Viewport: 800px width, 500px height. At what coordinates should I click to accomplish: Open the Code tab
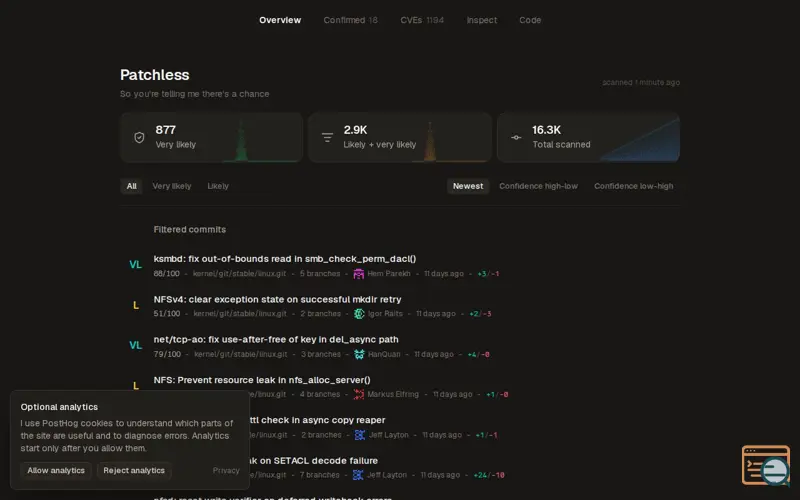530,20
